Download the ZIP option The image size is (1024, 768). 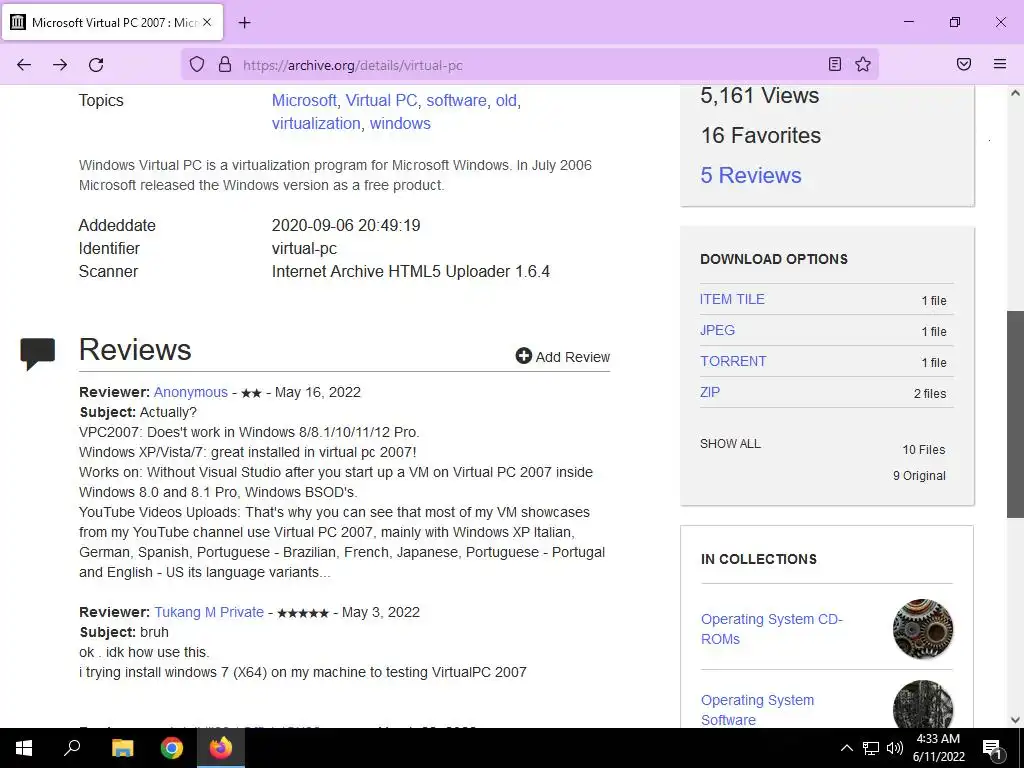710,392
